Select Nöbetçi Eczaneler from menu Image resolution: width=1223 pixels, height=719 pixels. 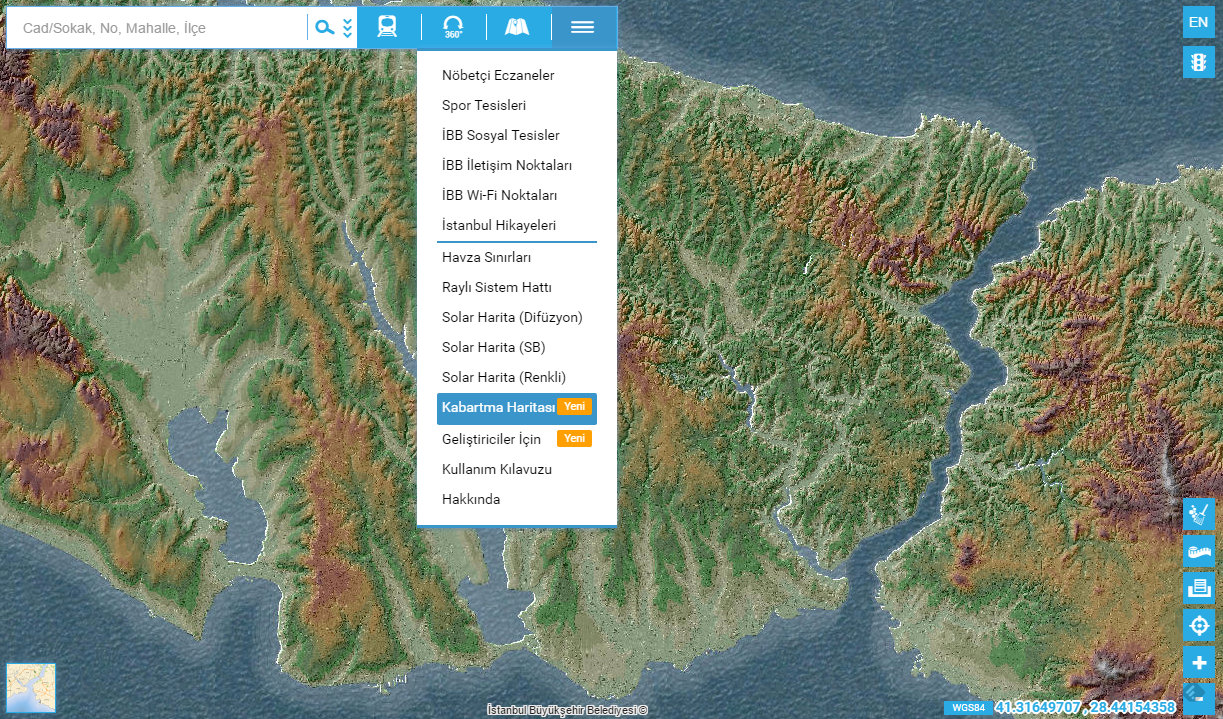(x=498, y=76)
